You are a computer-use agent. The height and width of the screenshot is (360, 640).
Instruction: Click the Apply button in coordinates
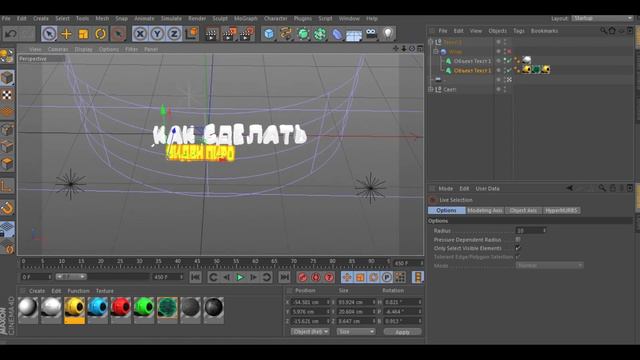pyautogui.click(x=402, y=332)
